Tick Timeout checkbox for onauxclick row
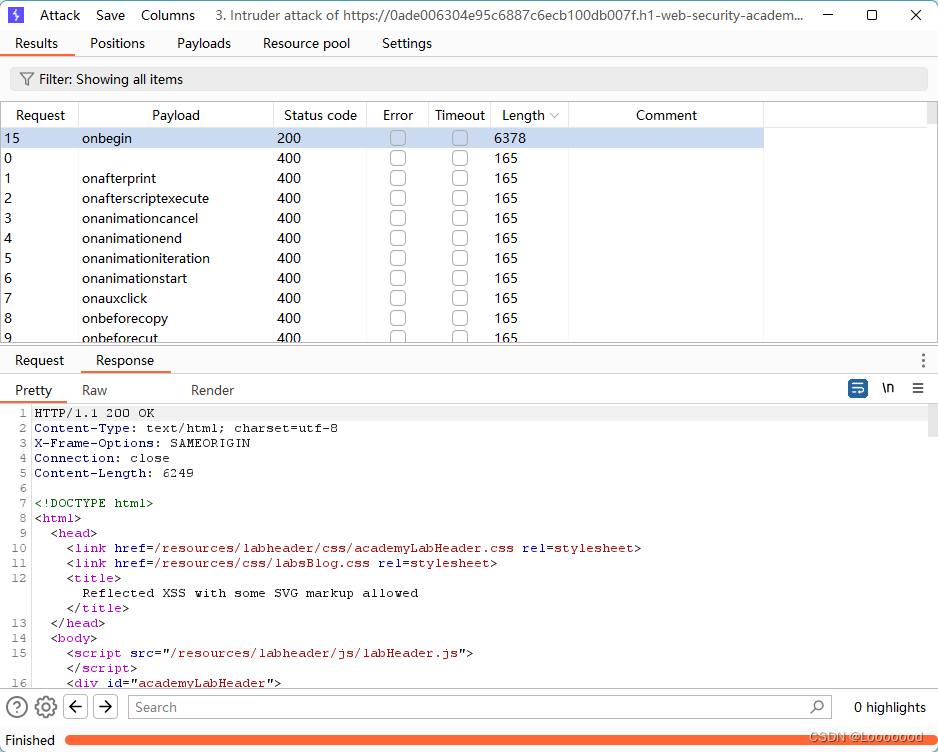The height and width of the screenshot is (752, 938). pos(460,298)
